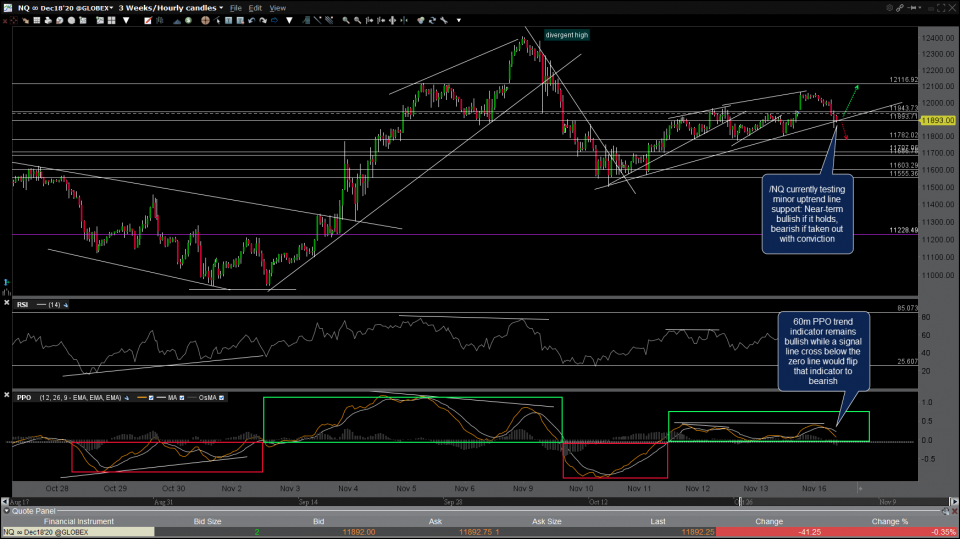Close the RSI indicator panel
960x539 pixels.
[x=6, y=303]
